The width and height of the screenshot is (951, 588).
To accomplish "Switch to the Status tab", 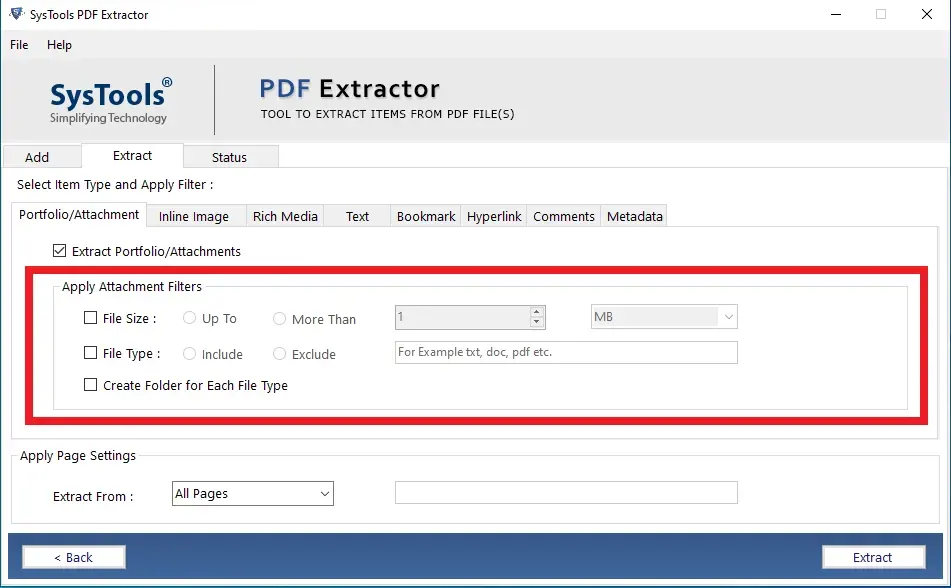I will click(x=230, y=157).
